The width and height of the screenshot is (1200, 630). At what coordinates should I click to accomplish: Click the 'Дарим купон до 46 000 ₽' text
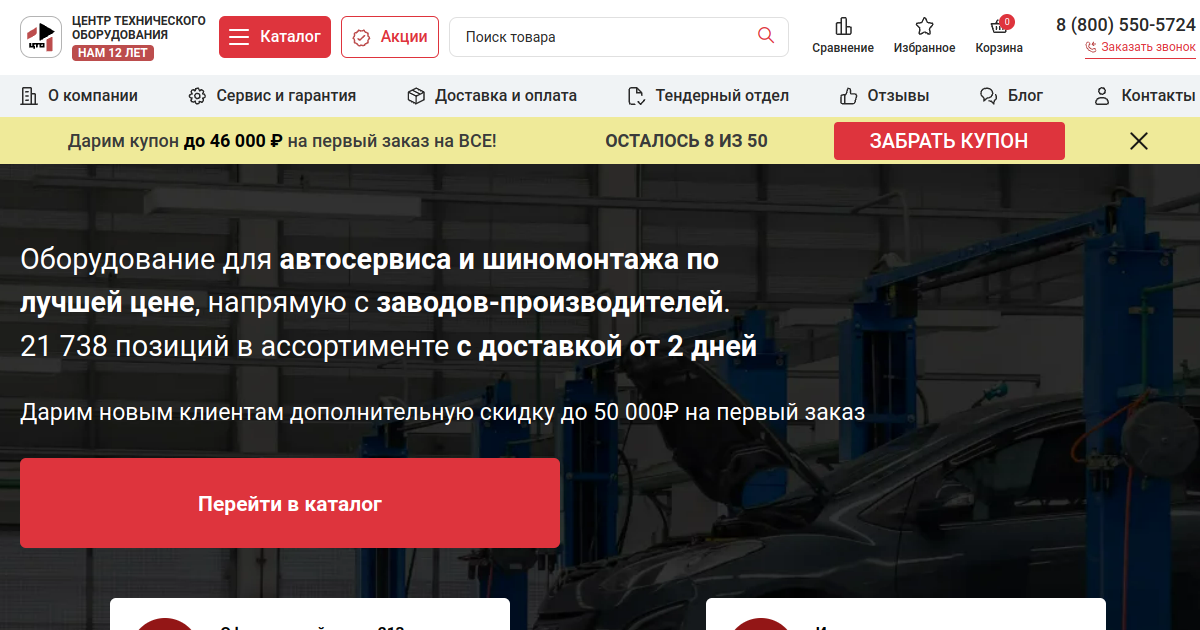pyautogui.click(x=282, y=141)
